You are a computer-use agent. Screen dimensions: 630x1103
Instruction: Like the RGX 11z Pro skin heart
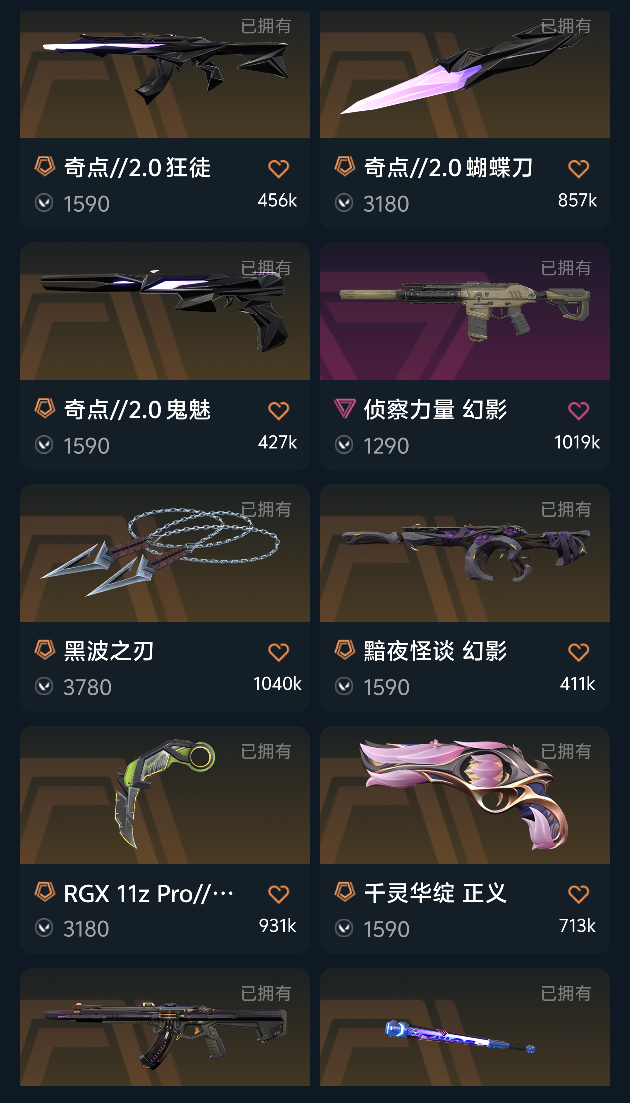(x=278, y=894)
